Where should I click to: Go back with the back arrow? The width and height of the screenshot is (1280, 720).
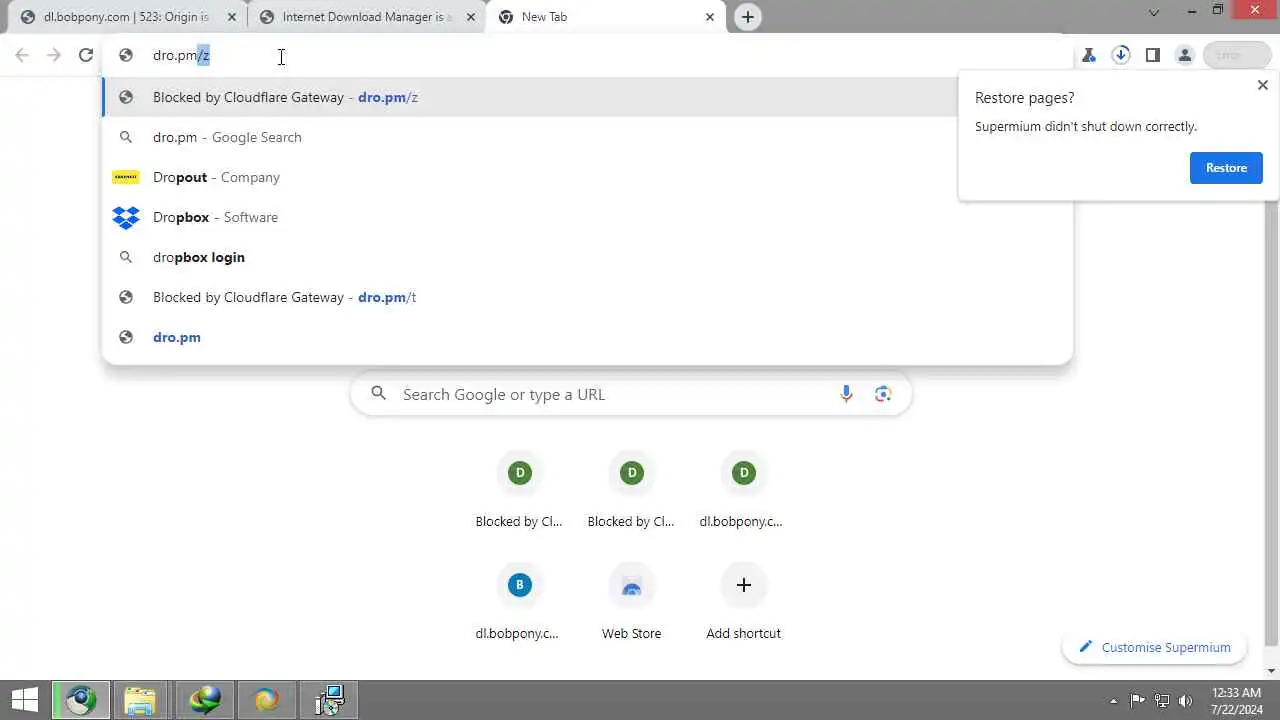pyautogui.click(x=22, y=55)
